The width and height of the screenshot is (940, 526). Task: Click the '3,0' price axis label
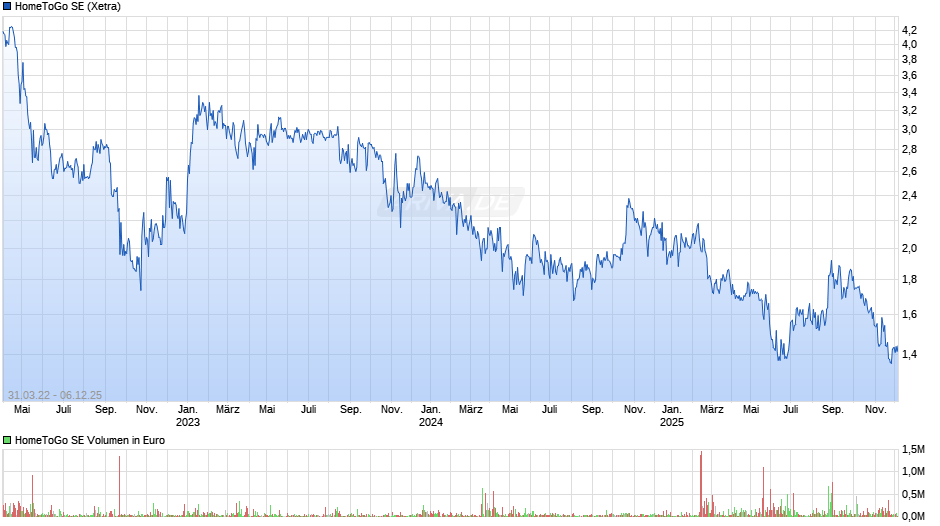[909, 130]
